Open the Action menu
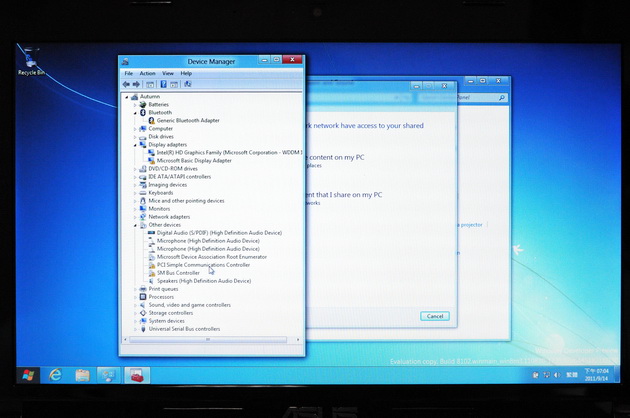630x418 pixels. pyautogui.click(x=147, y=73)
